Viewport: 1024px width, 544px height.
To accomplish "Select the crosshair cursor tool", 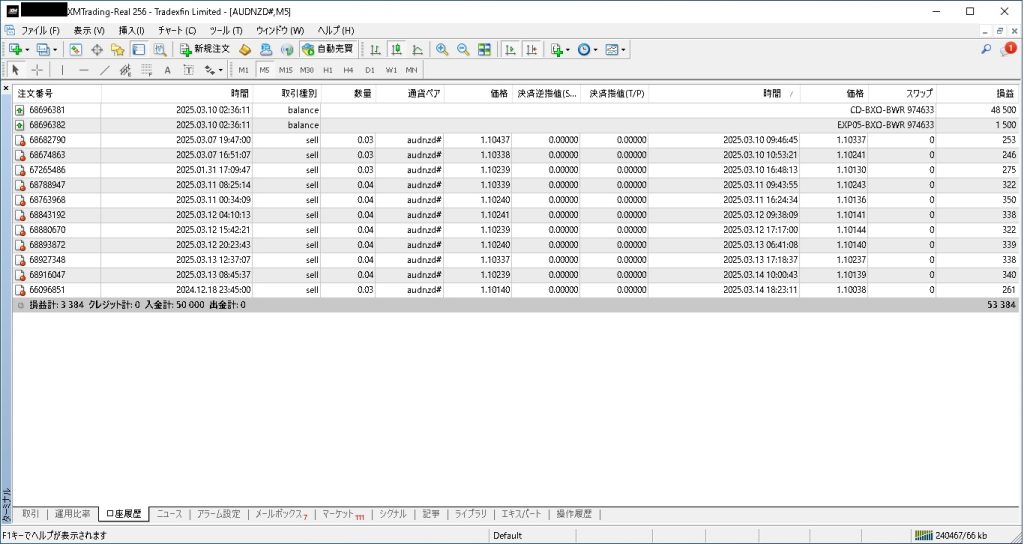I will coord(37,70).
